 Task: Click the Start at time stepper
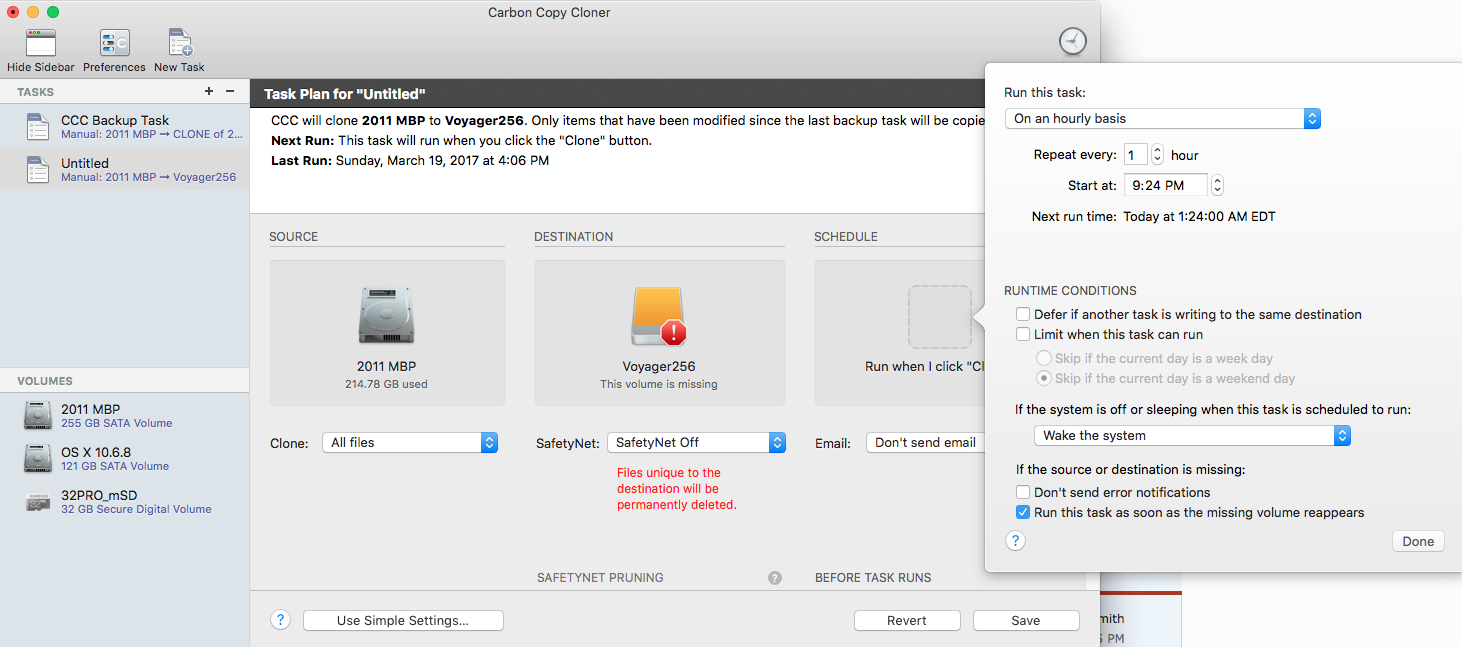[1217, 185]
